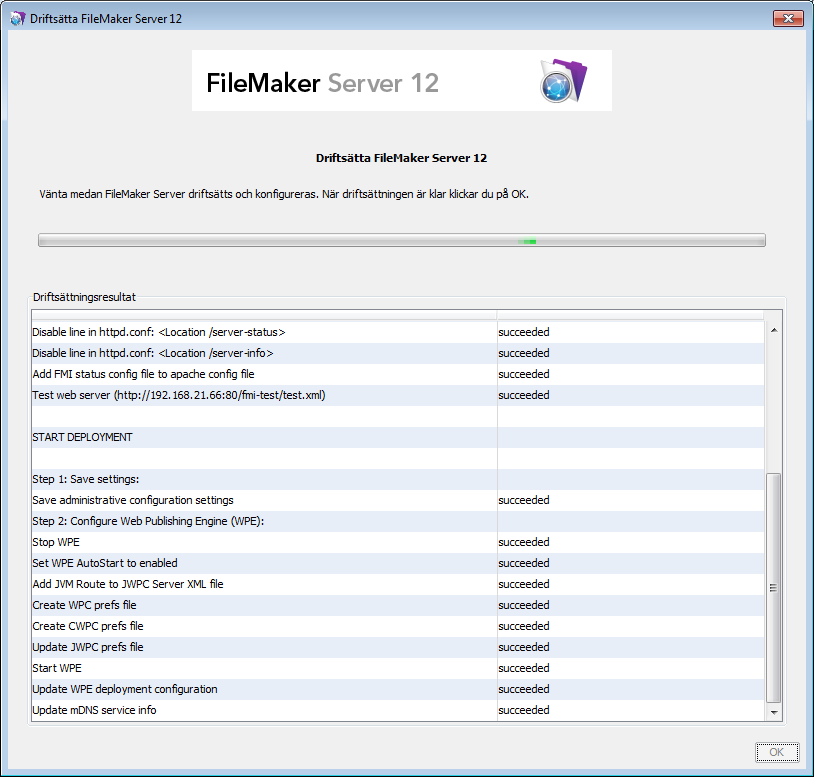Screen dimensions: 814x777
Task: Click the 'FileMaker Server 12' banner text
Action: click(322, 83)
